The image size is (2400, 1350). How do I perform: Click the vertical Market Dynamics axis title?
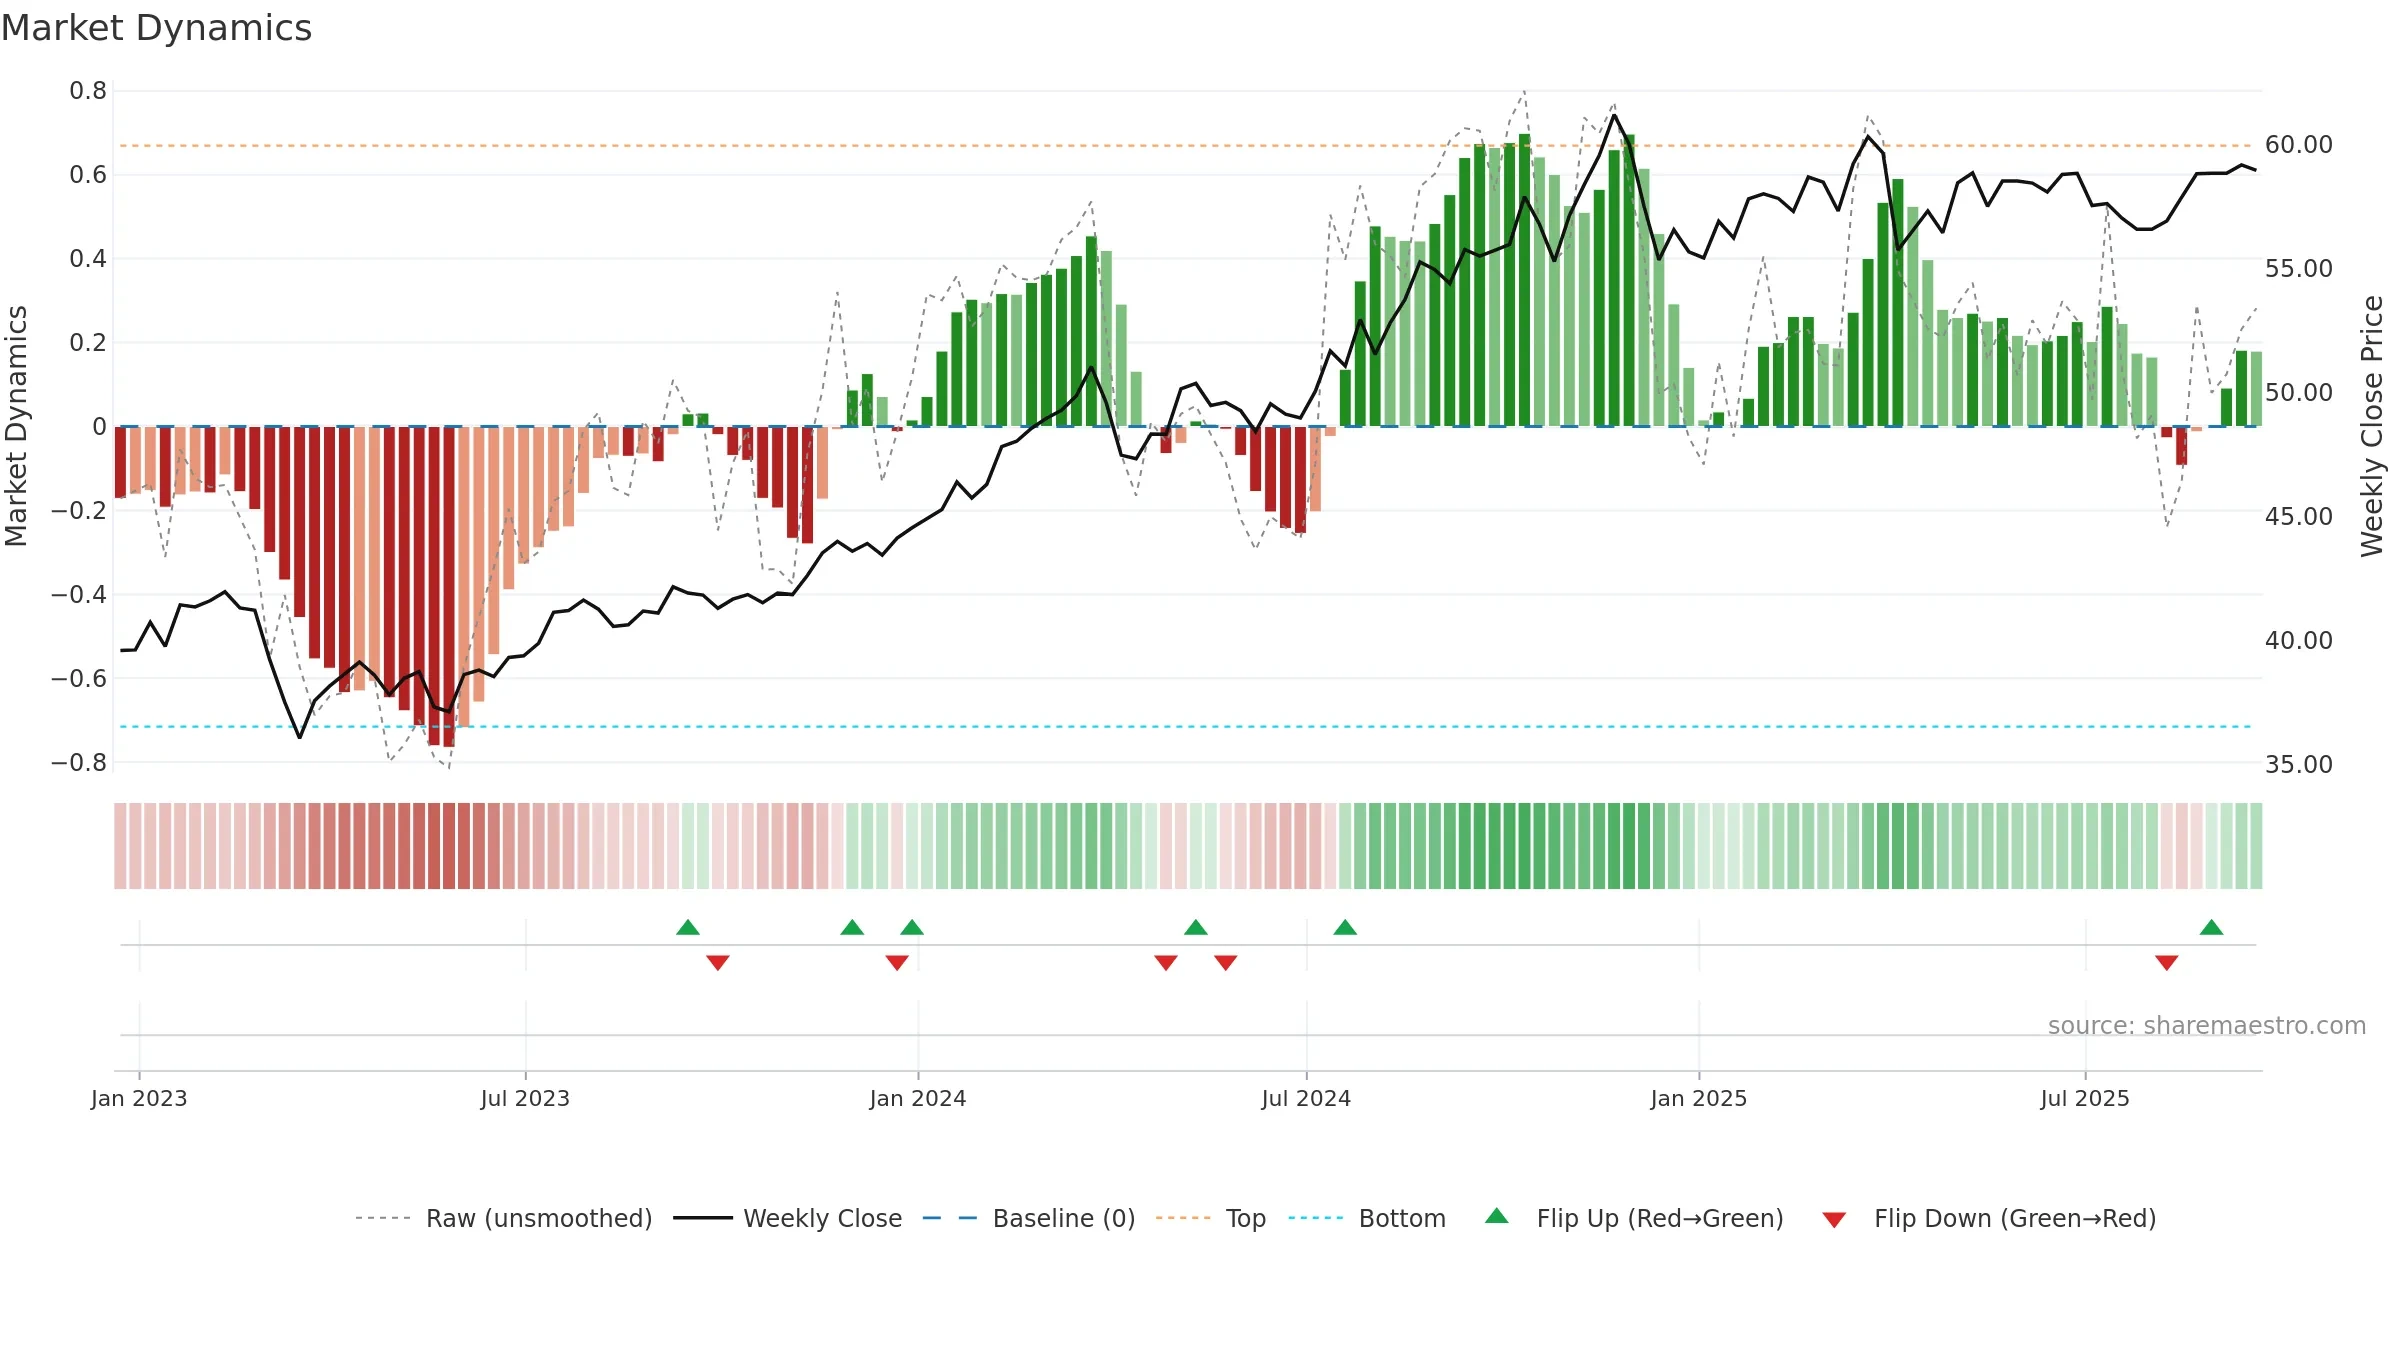(x=16, y=426)
